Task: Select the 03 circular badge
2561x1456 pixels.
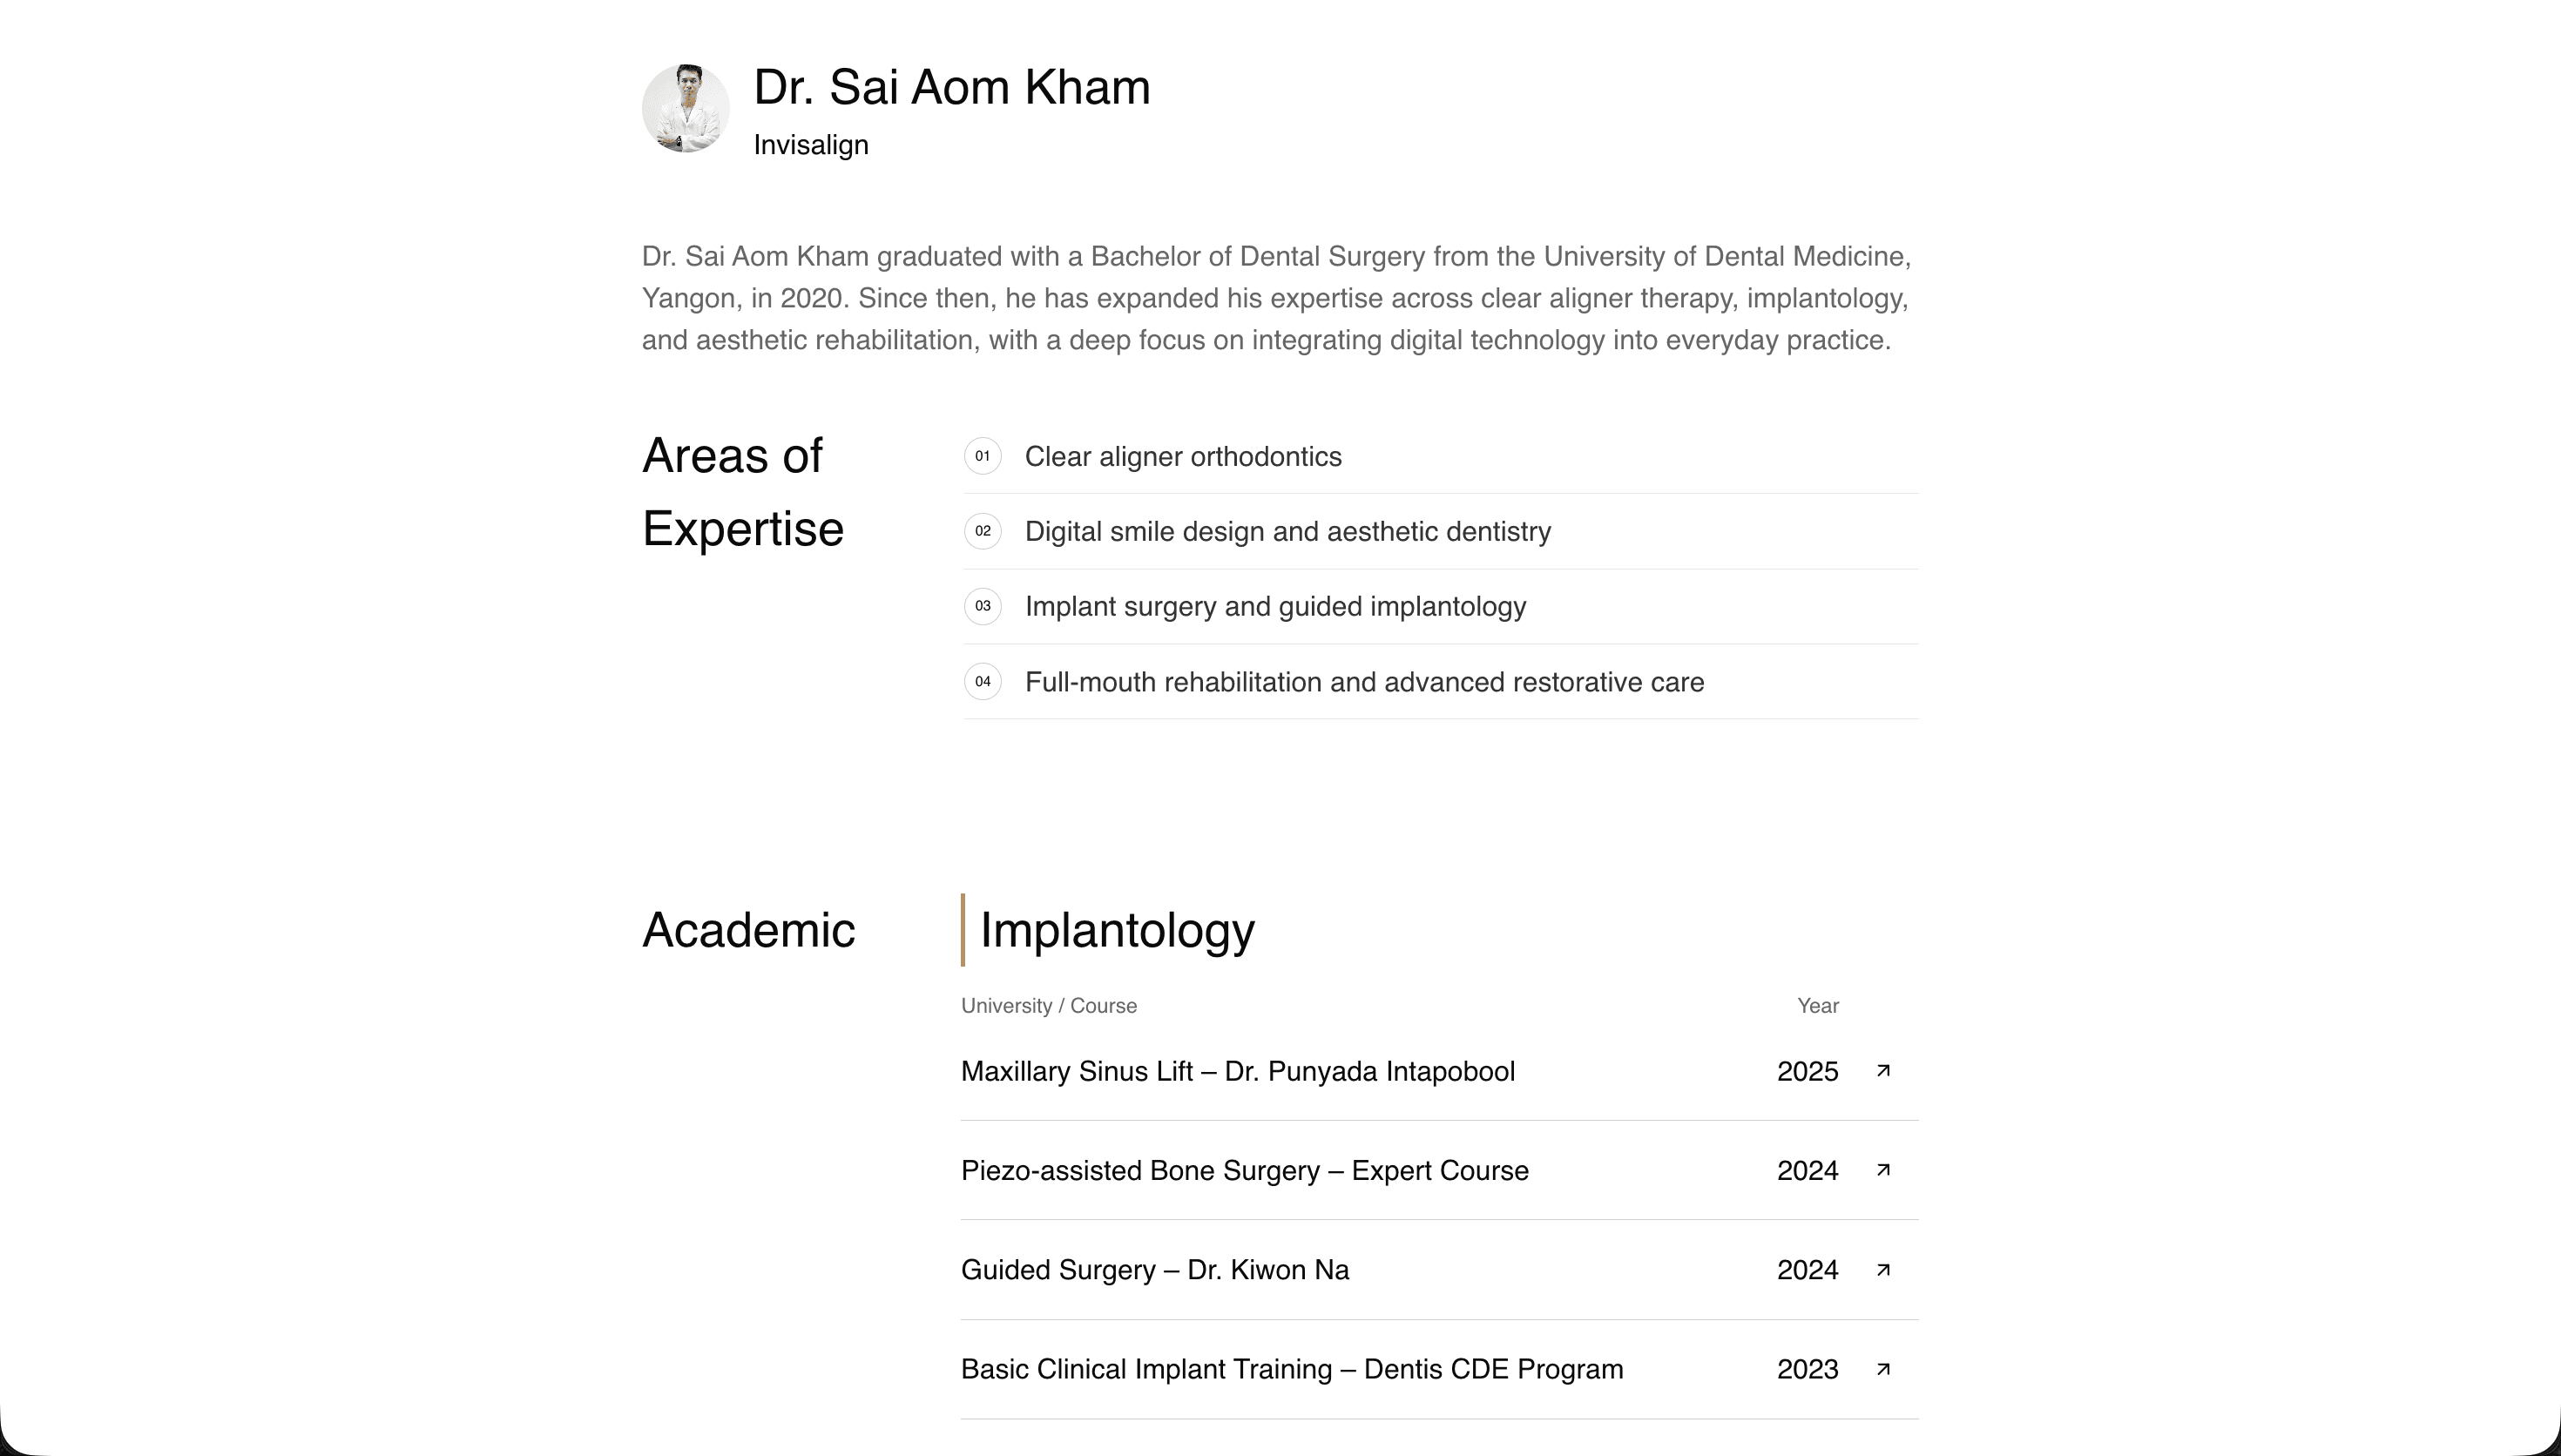Action: tap(982, 606)
